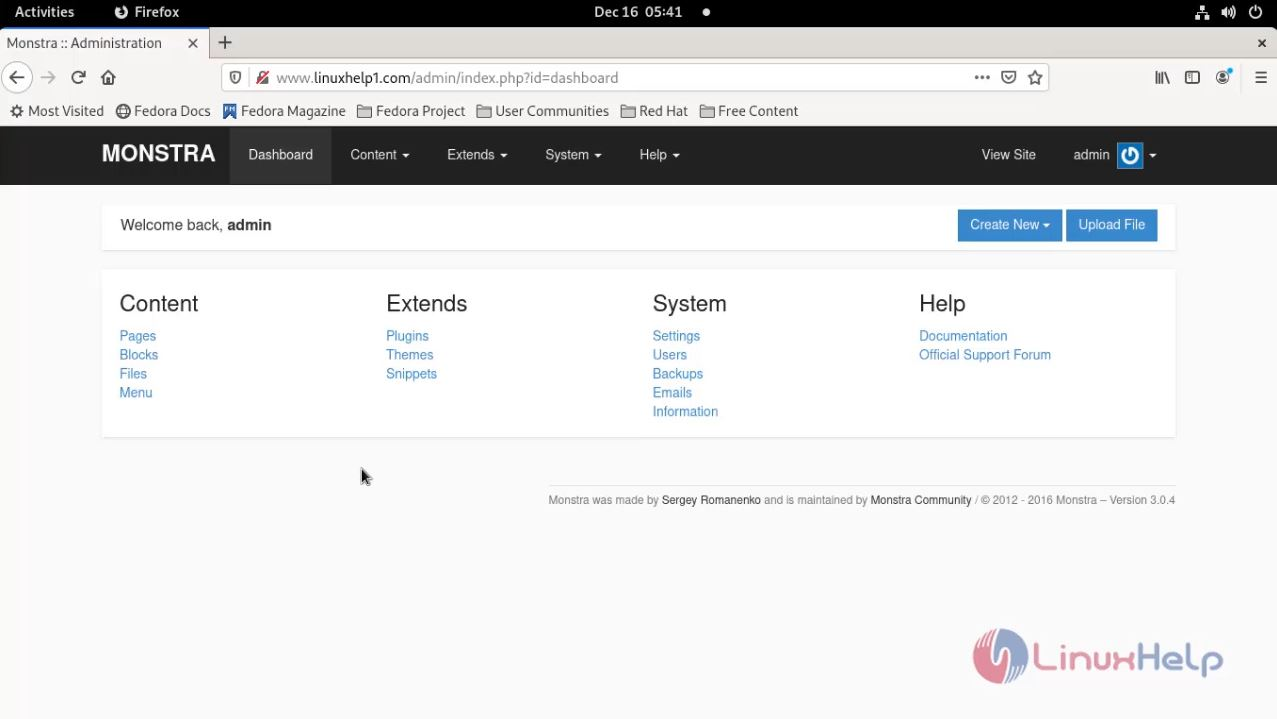Click Sergey Romanenko footer link

point(711,500)
